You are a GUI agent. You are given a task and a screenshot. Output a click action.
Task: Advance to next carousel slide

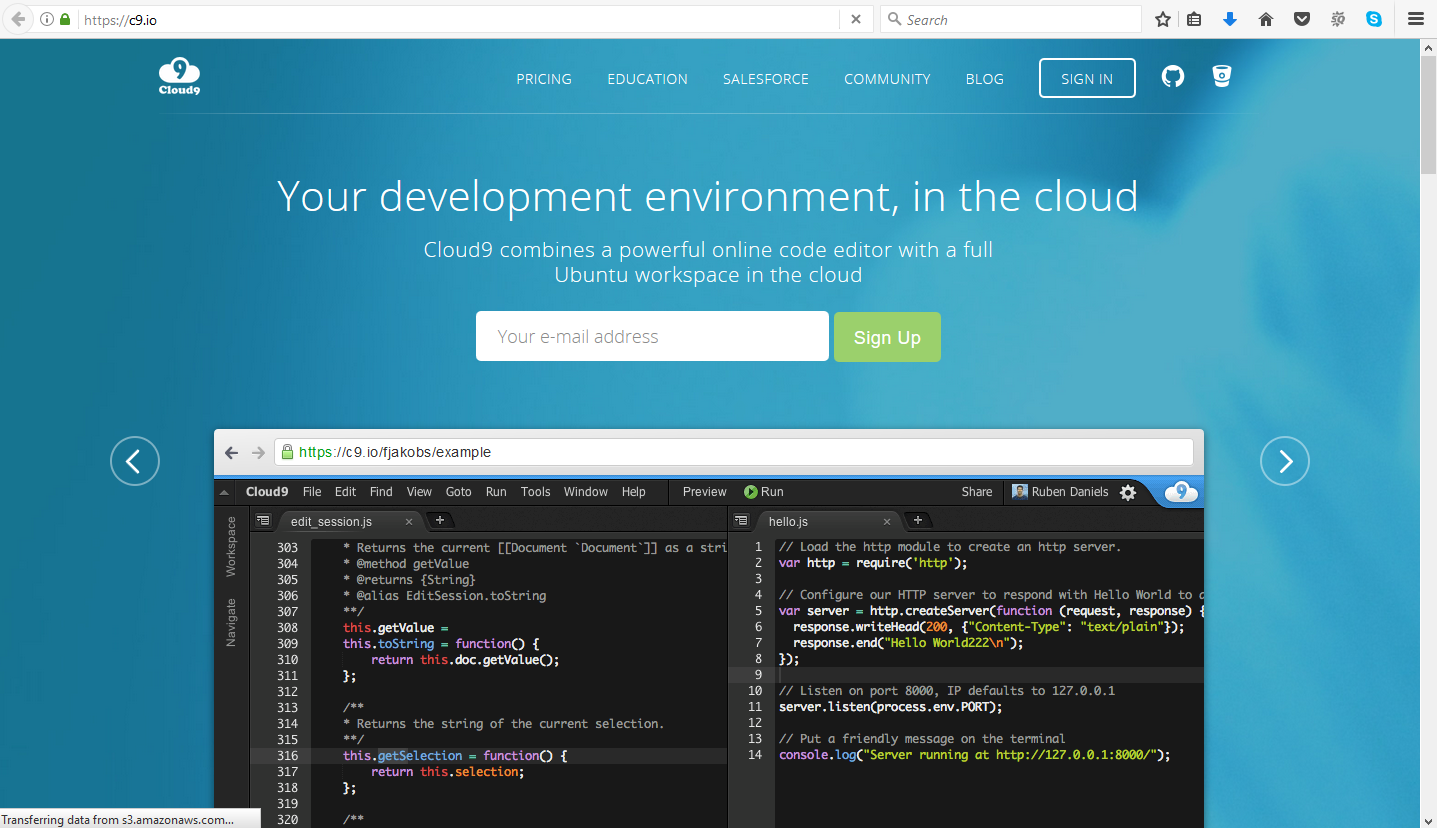(x=1284, y=461)
